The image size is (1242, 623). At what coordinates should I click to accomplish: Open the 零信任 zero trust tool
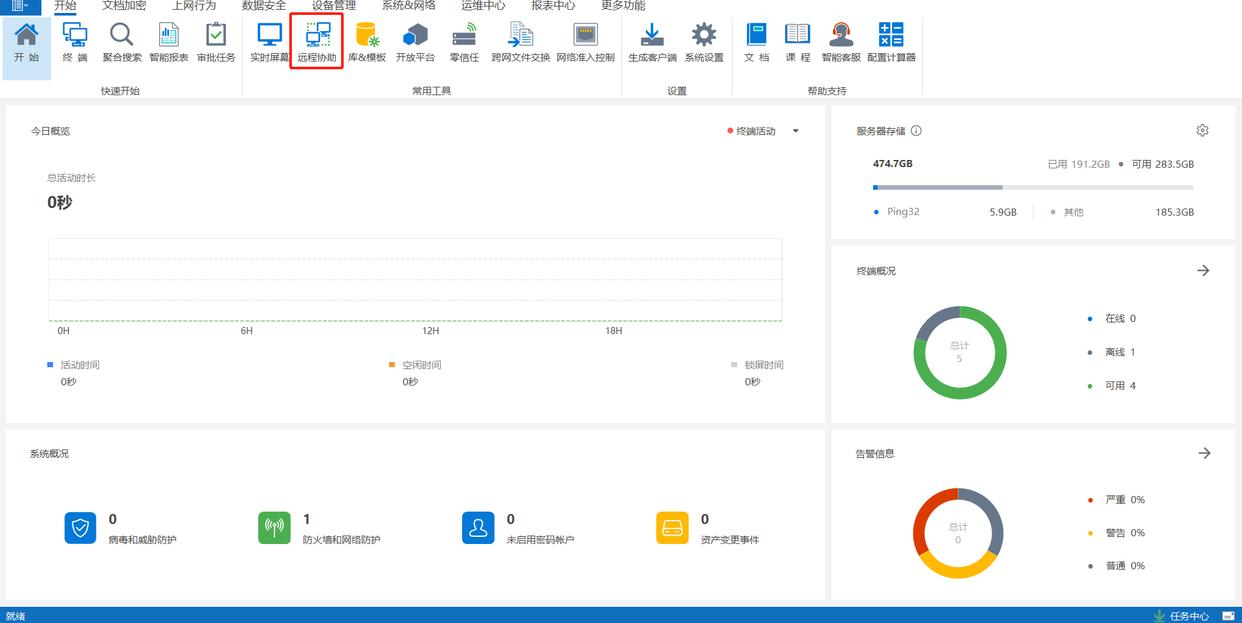click(464, 41)
